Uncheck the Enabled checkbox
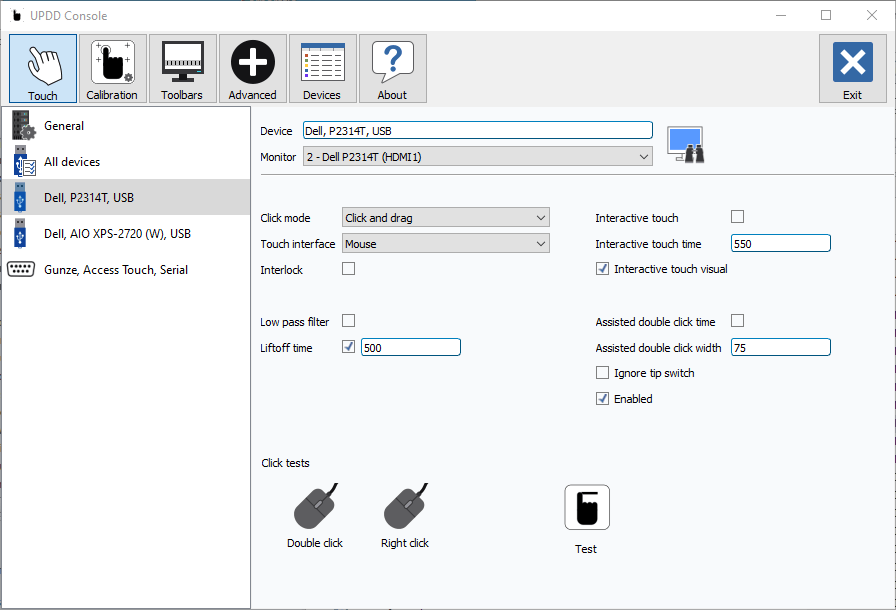This screenshot has width=896, height=610. 602,398
